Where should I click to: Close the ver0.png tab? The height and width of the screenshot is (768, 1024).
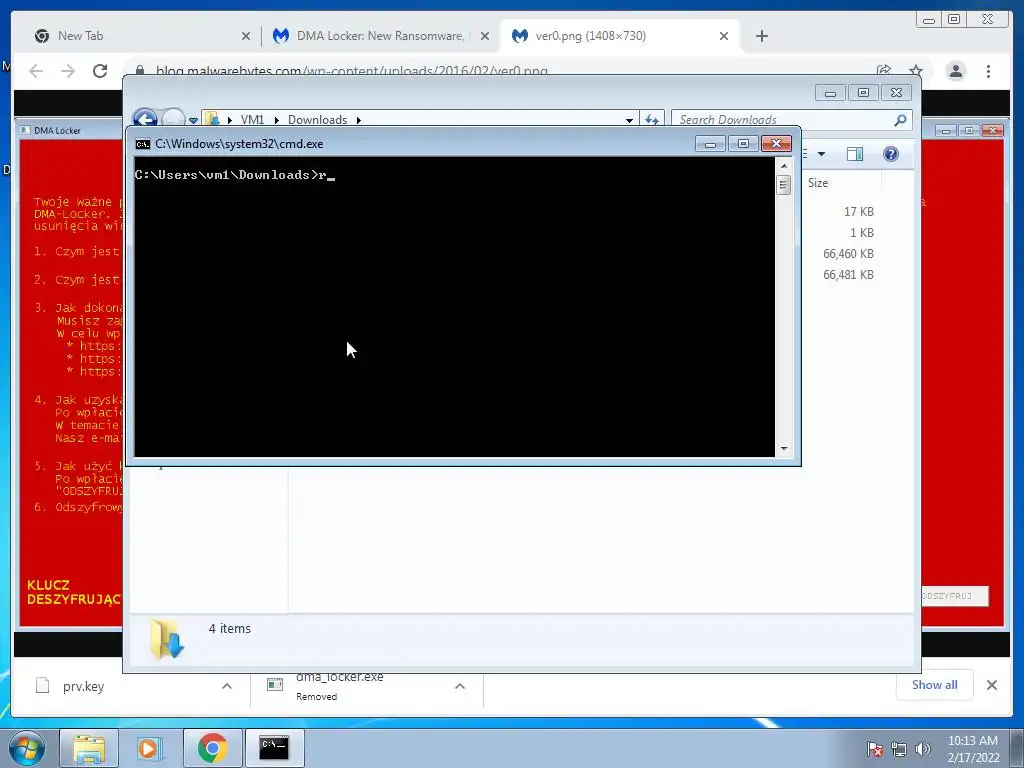coord(724,37)
